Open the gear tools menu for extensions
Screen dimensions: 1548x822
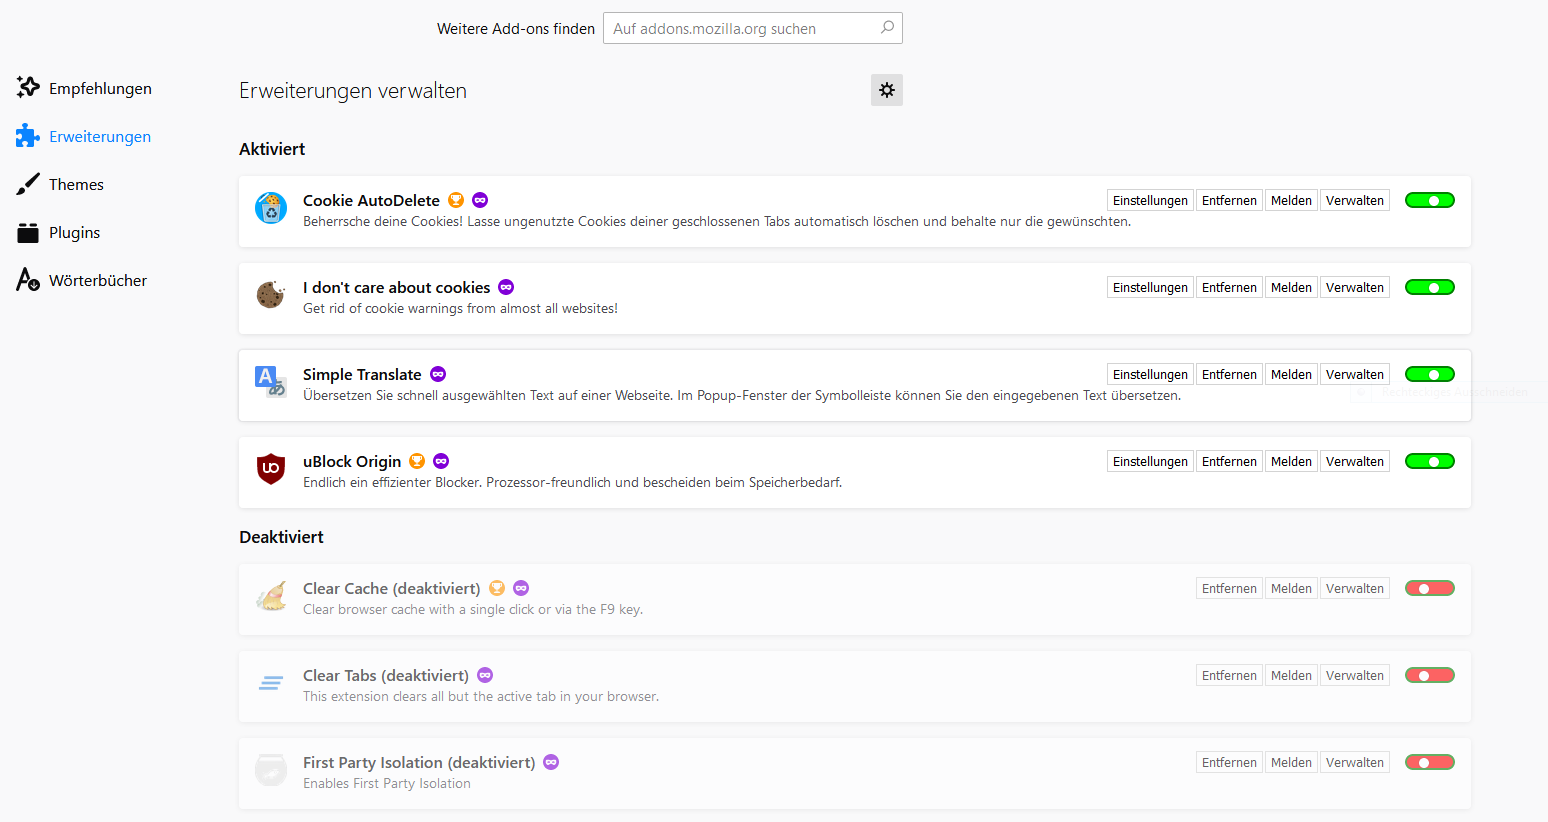tap(887, 90)
